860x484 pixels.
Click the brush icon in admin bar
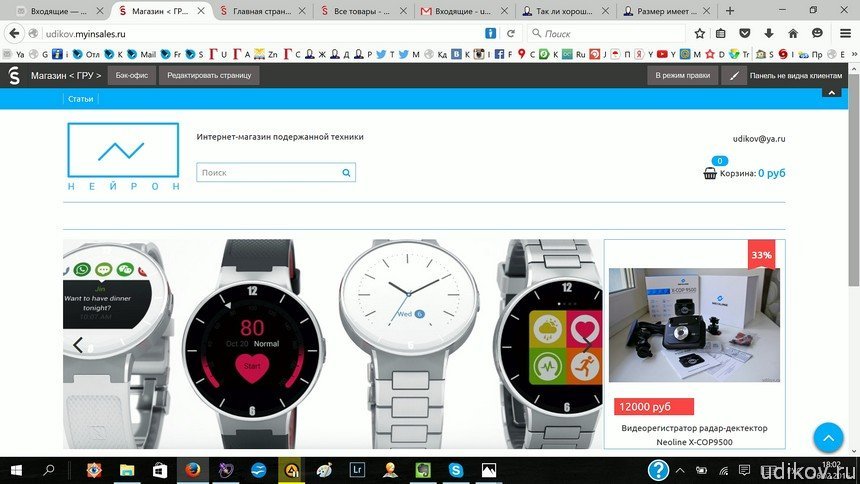point(734,75)
